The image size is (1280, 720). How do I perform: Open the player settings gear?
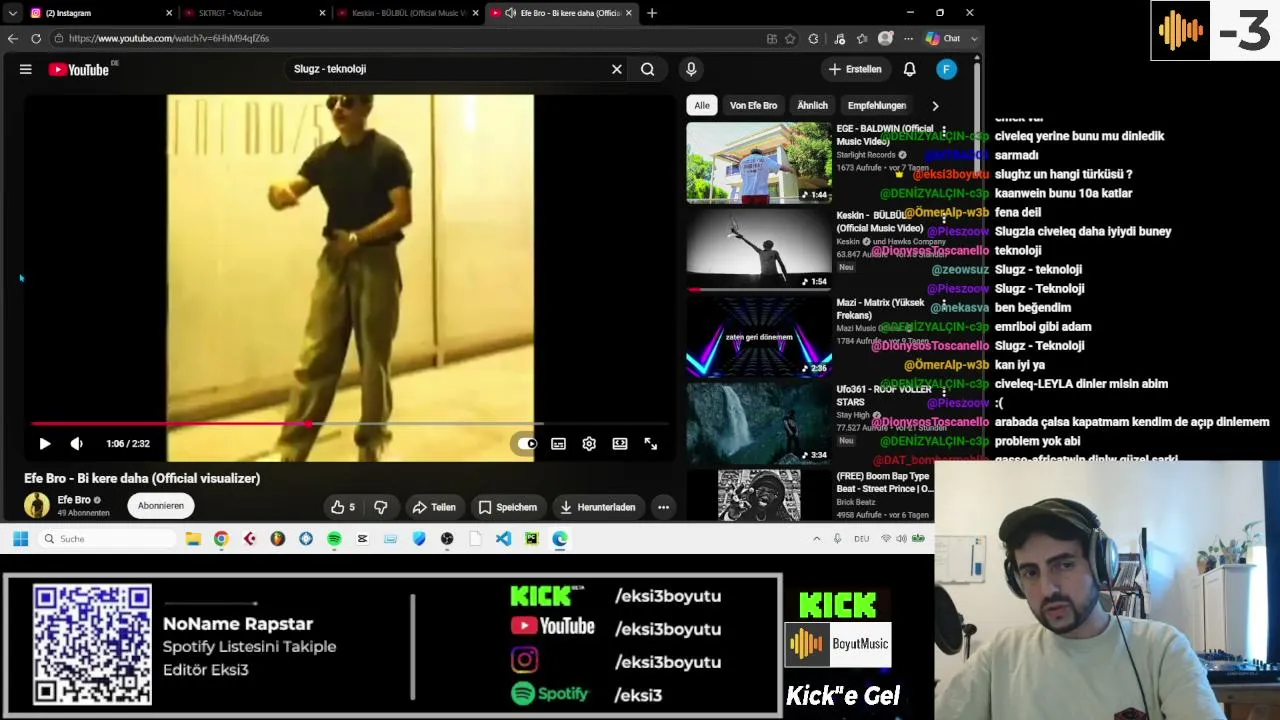click(x=589, y=444)
